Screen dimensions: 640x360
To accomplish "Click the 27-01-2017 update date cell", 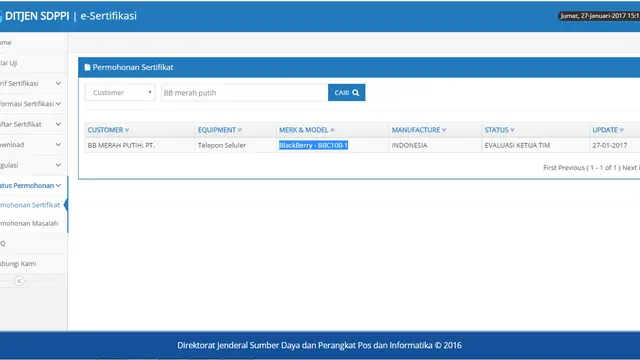I will (x=615, y=145).
